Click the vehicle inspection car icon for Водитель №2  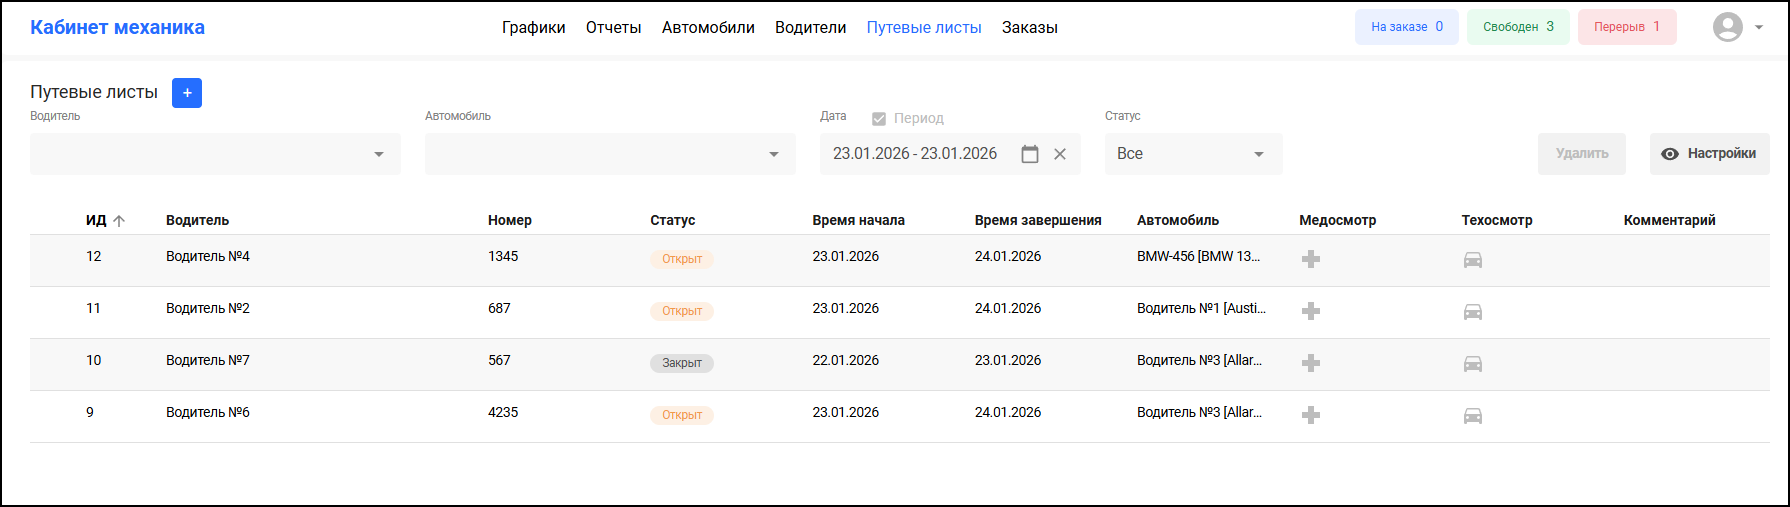point(1473,312)
